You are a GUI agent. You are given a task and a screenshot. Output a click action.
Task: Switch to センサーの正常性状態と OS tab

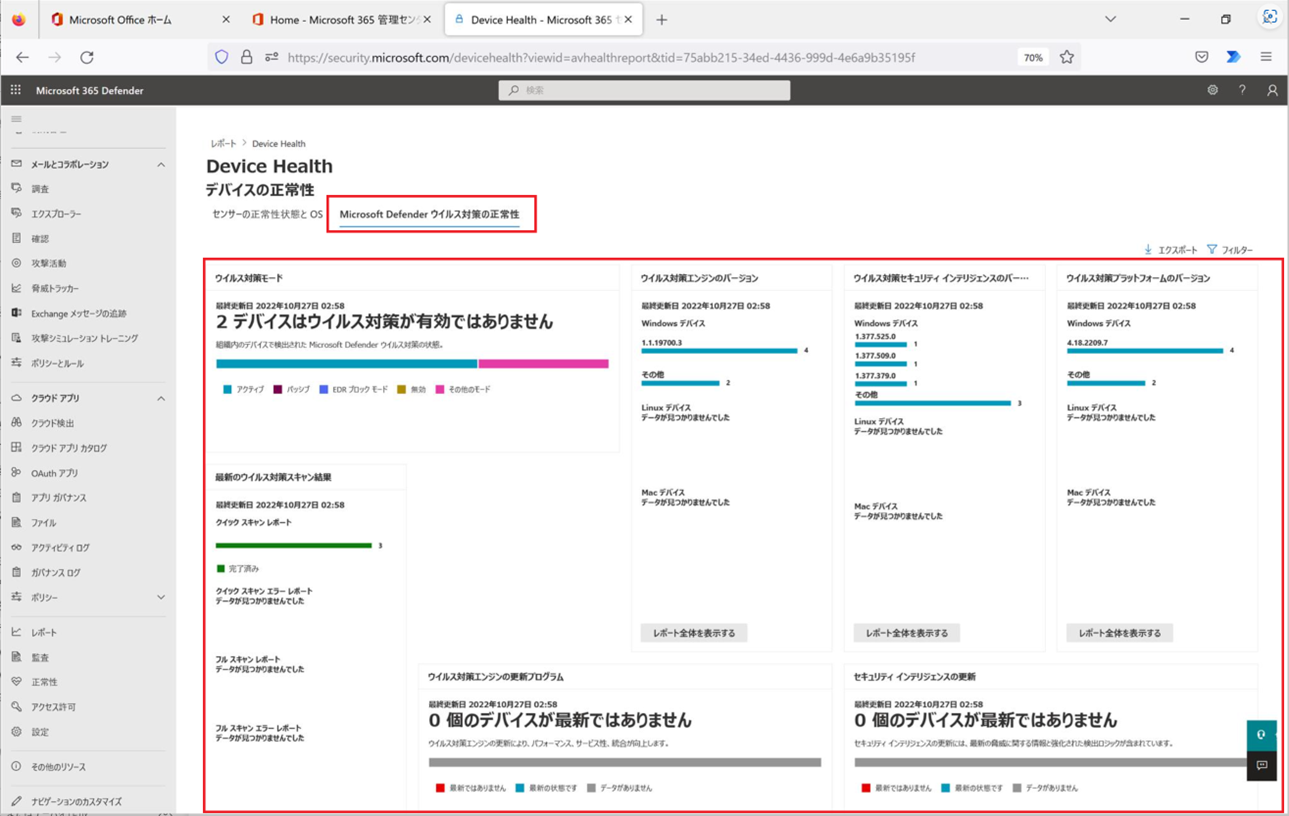tap(267, 214)
